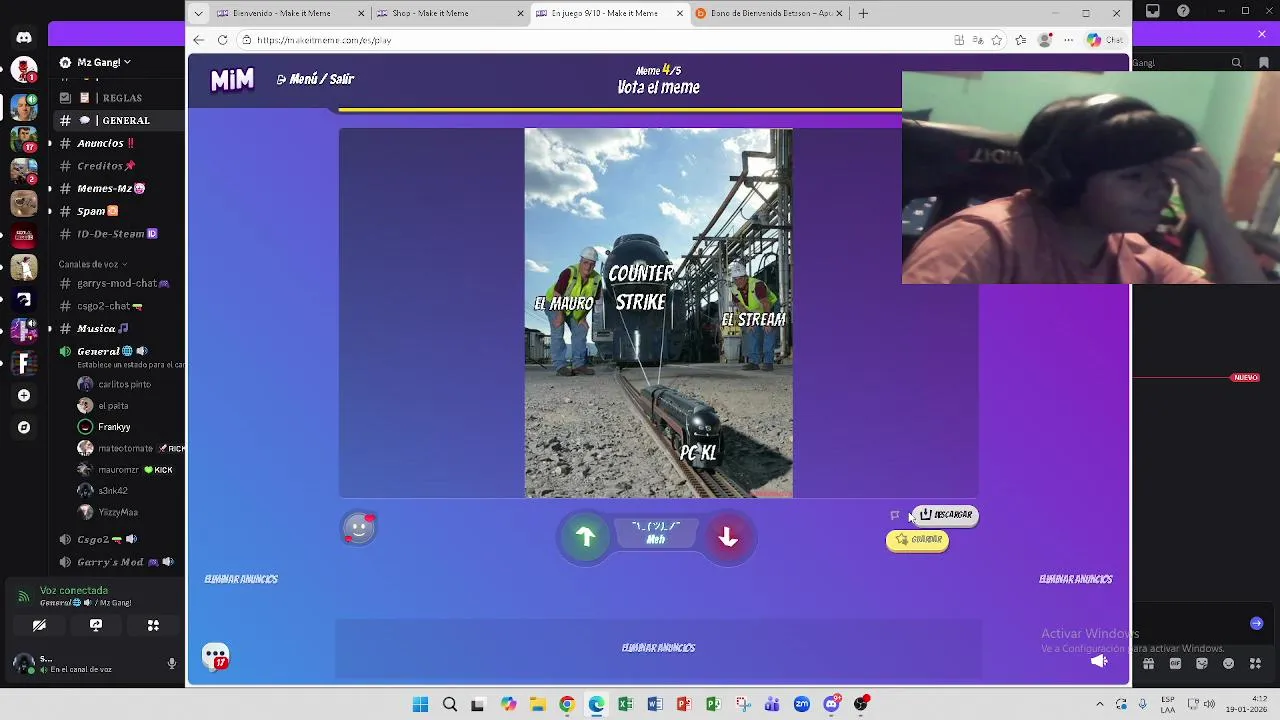Open Discord emoji picker in chat bar

1229,663
